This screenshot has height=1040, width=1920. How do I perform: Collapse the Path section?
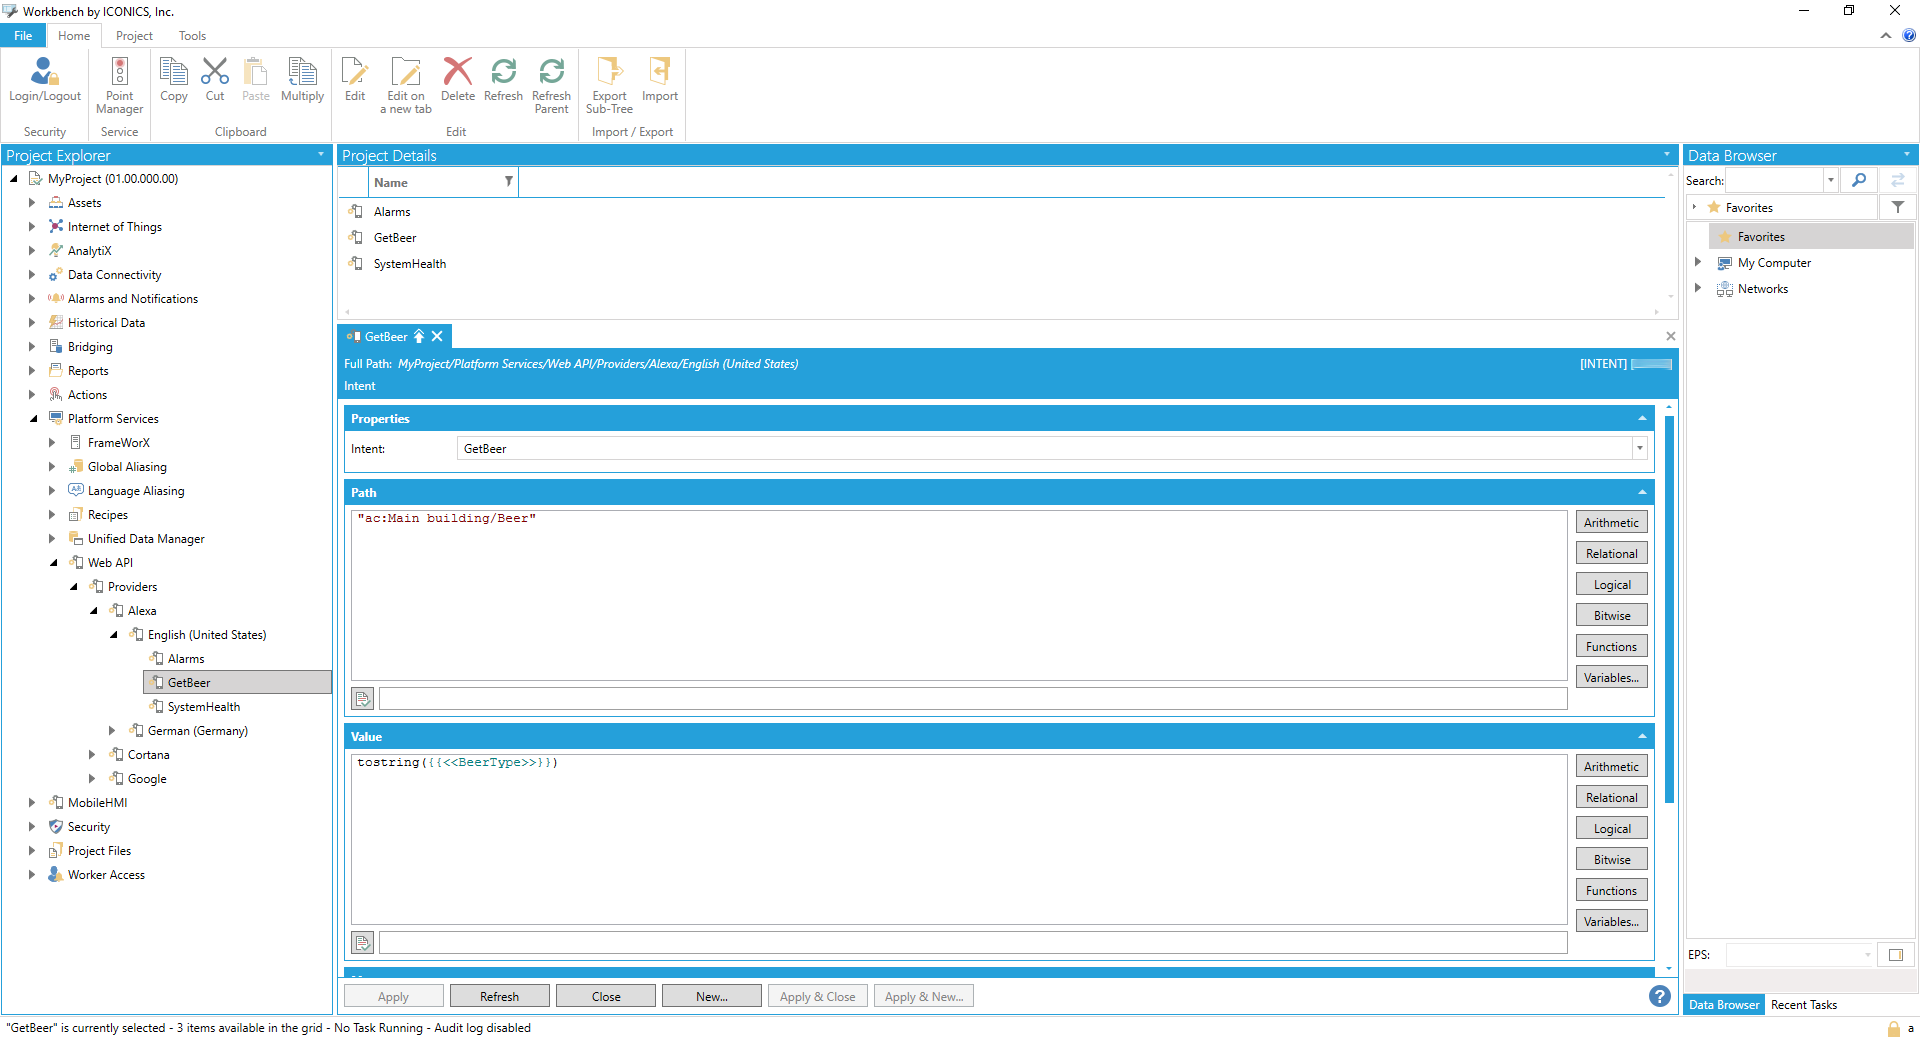click(1641, 492)
